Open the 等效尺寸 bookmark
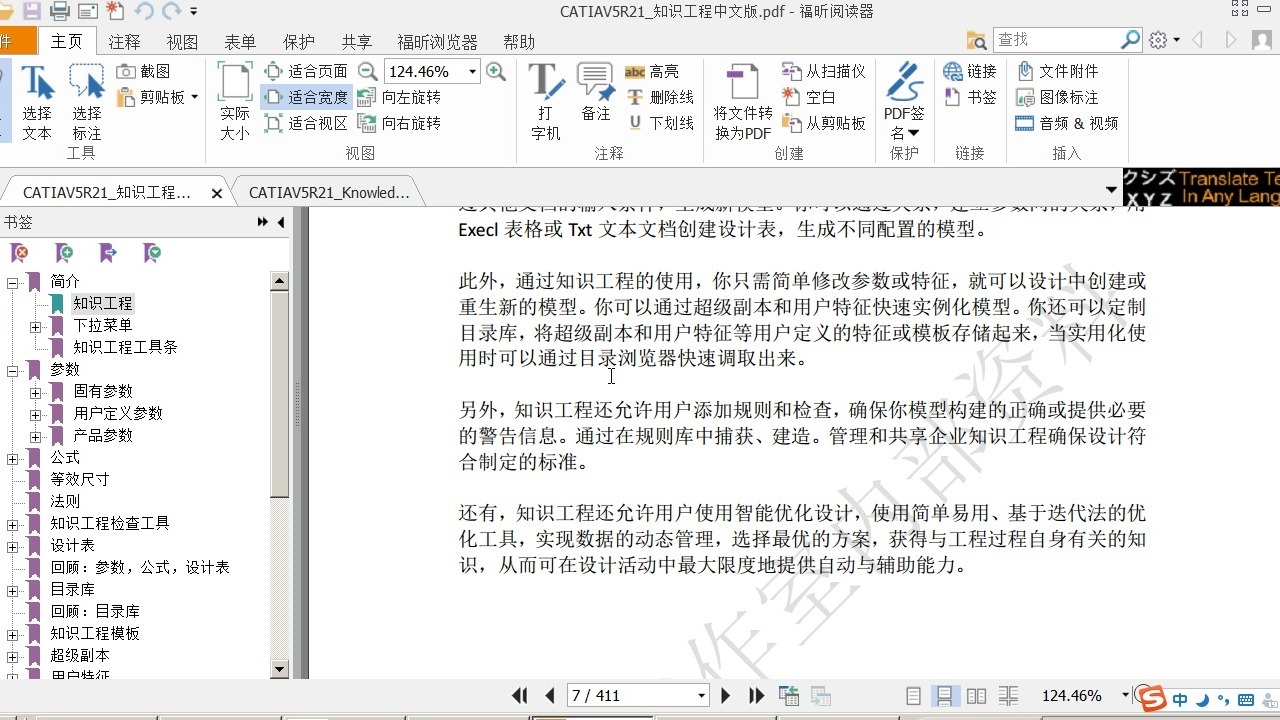Image resolution: width=1280 pixels, height=720 pixels. pos(80,479)
